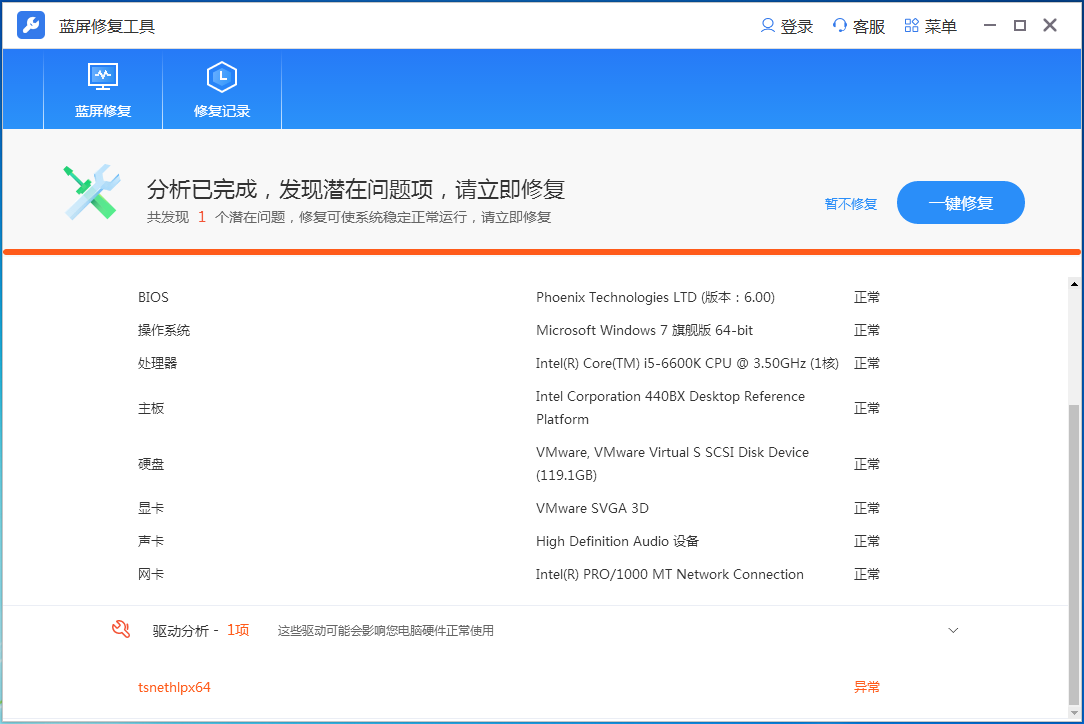1084x724 pixels.
Task: Click the 客服 headset icon
Action: click(x=838, y=25)
